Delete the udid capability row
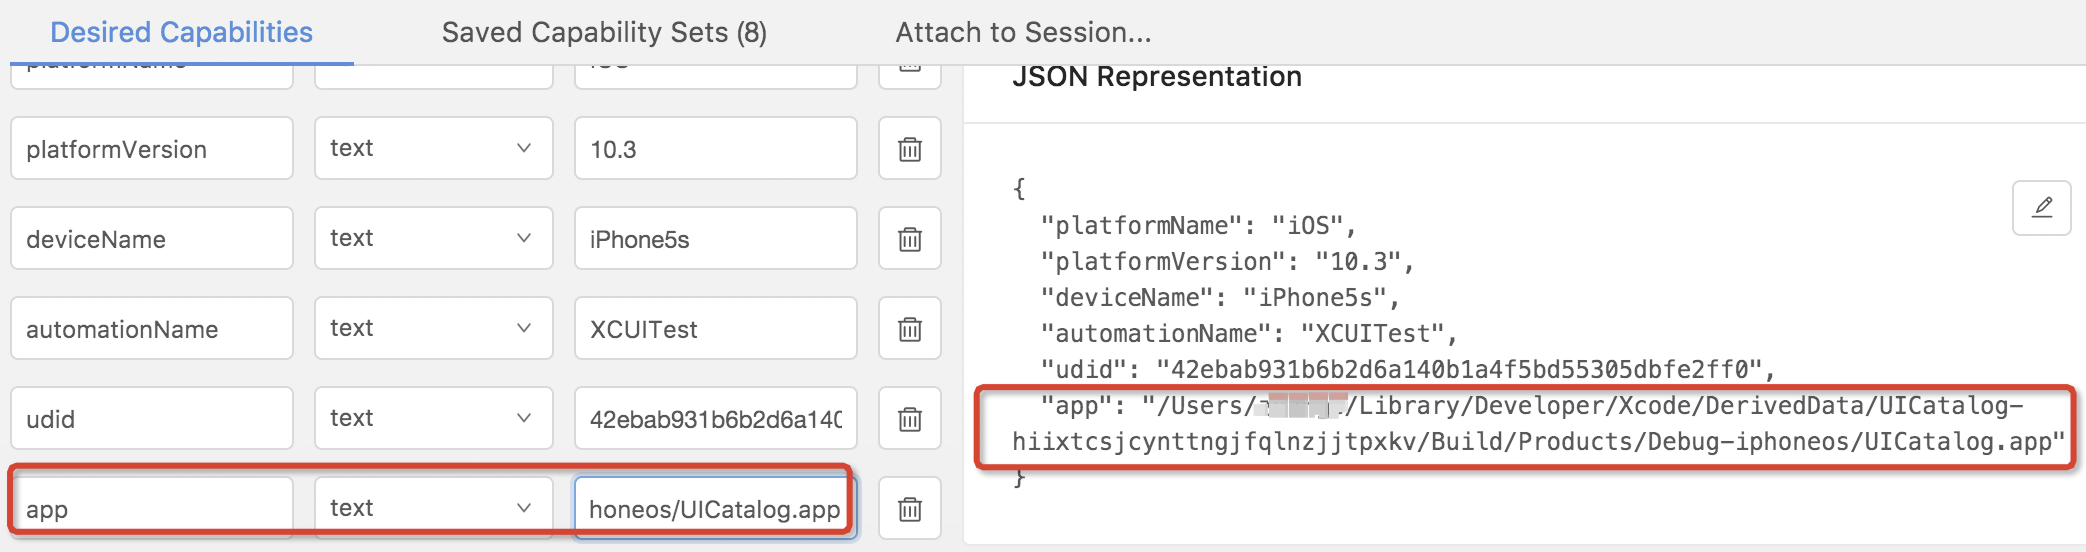This screenshot has height=552, width=2086. pyautogui.click(x=909, y=419)
